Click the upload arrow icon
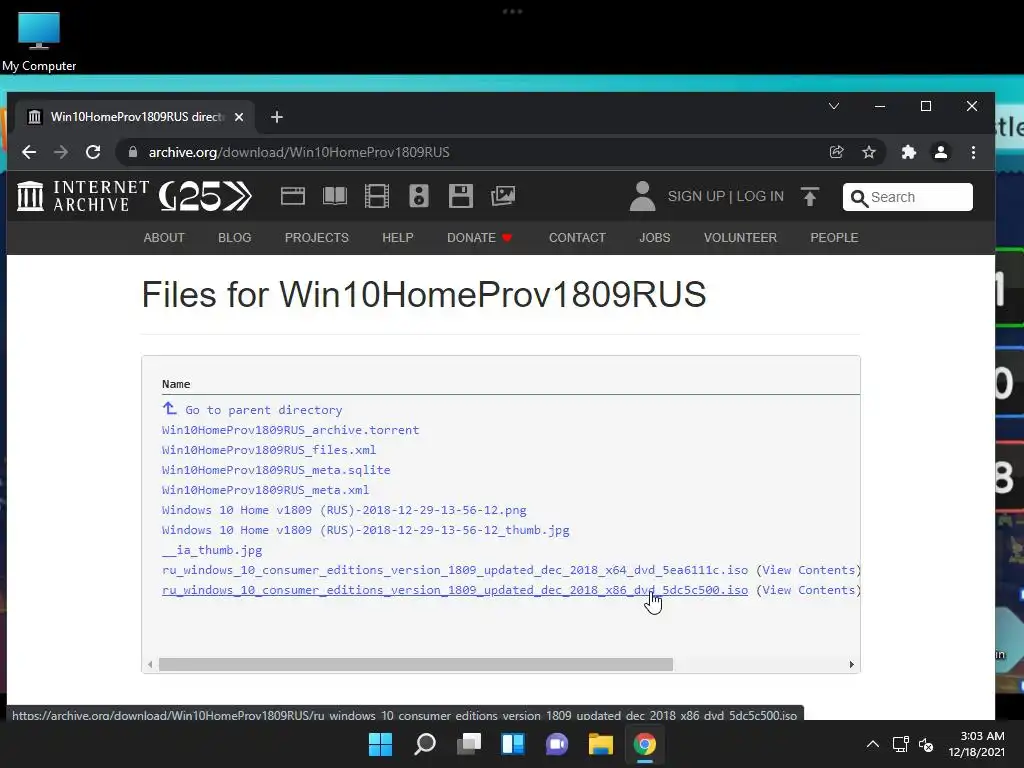Screen dimensions: 1024x768 tap(810, 197)
